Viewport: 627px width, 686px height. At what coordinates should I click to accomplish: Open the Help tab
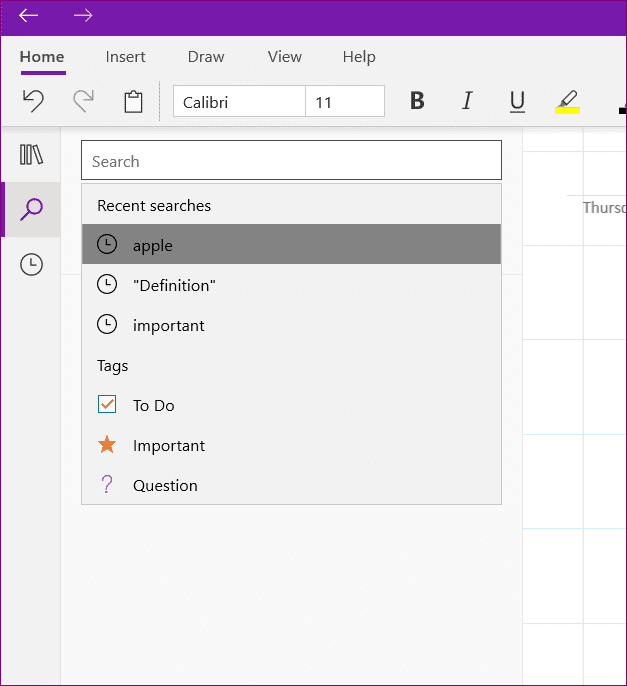[359, 57]
